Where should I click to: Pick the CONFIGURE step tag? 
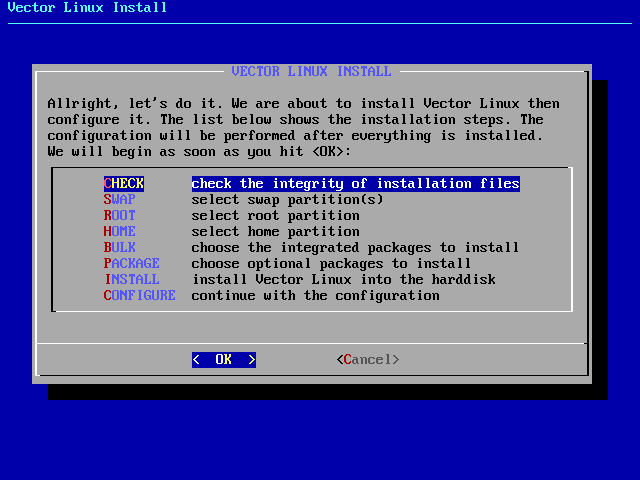click(139, 296)
